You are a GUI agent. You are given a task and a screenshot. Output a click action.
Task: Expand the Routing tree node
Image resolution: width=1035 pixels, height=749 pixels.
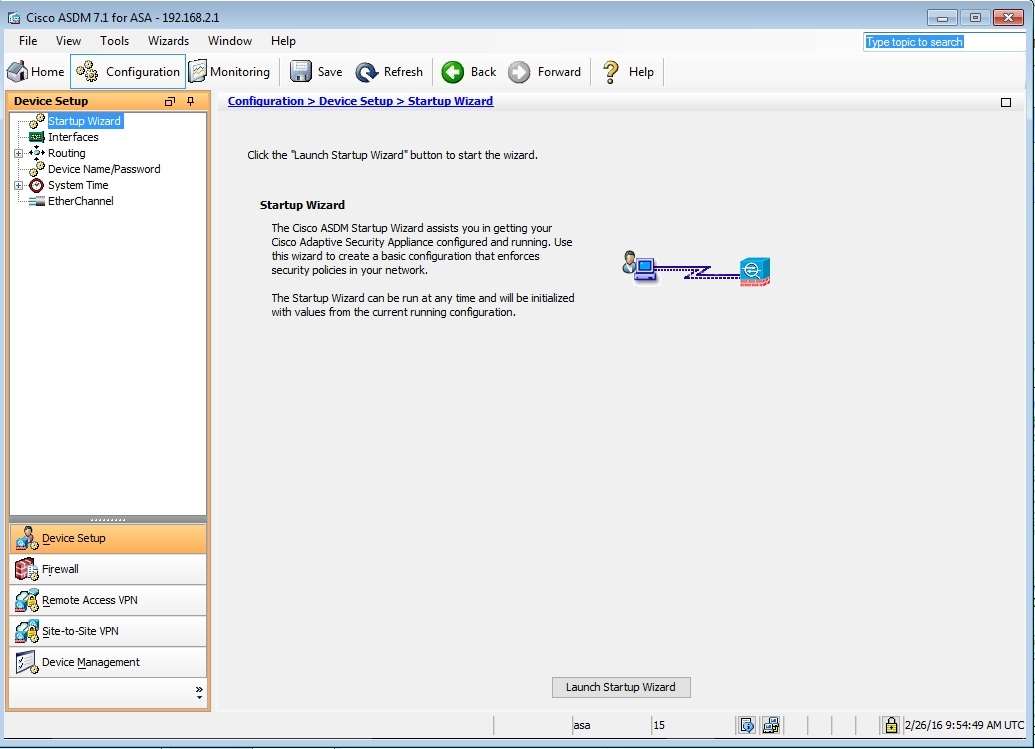[18, 153]
